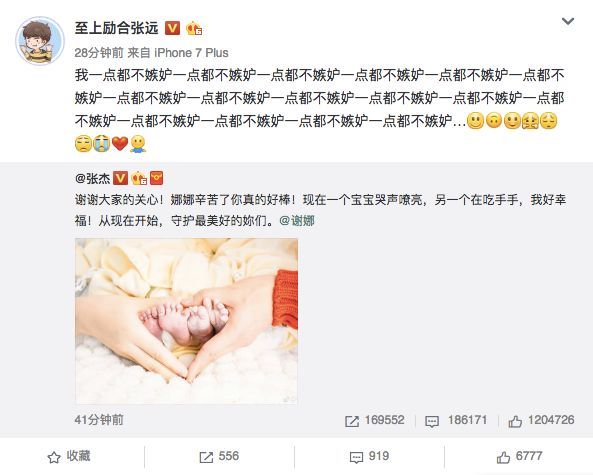Image resolution: width=593 pixels, height=475 pixels.
Task: Open the @张杰 reposted author link
Action: [x=92, y=178]
